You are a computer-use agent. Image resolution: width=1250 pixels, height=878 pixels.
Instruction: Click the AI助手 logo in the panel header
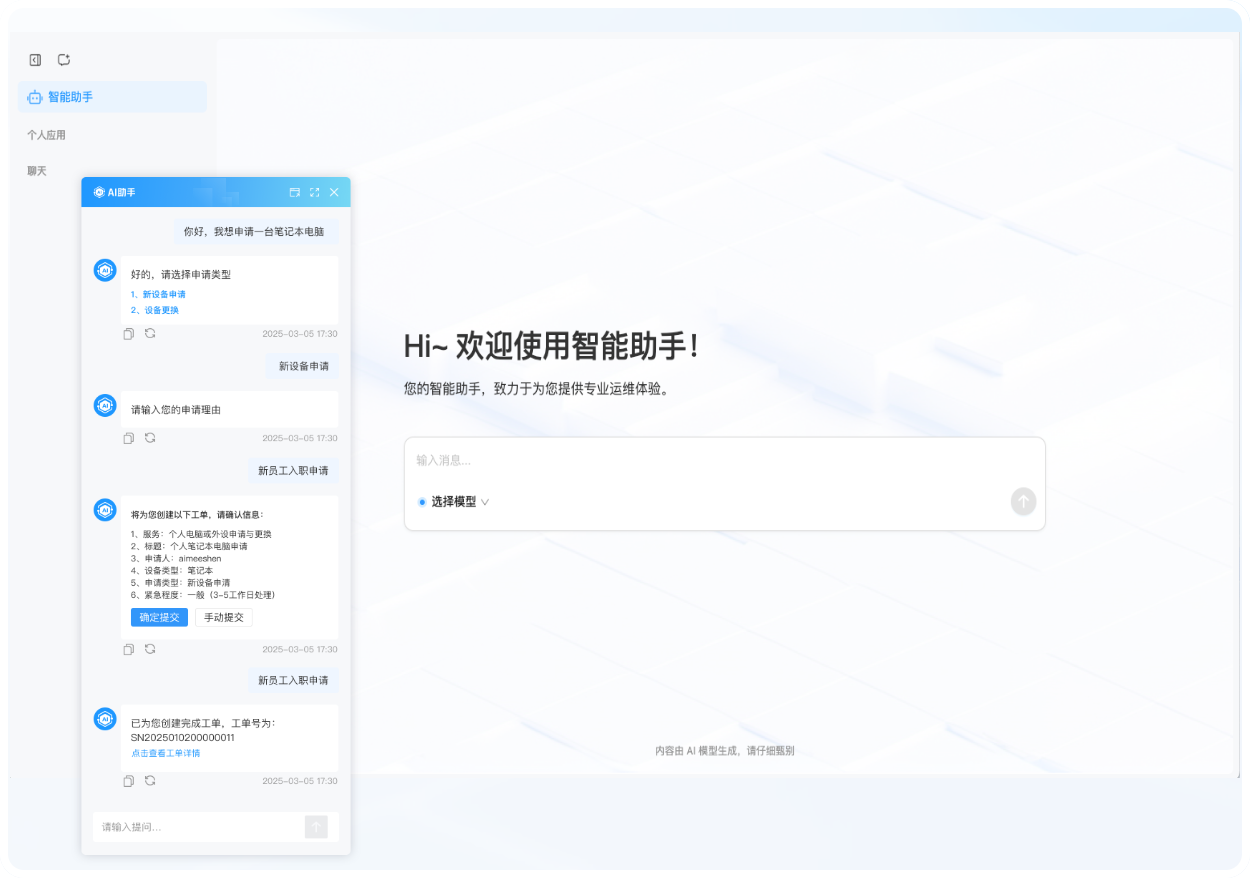[x=99, y=192]
